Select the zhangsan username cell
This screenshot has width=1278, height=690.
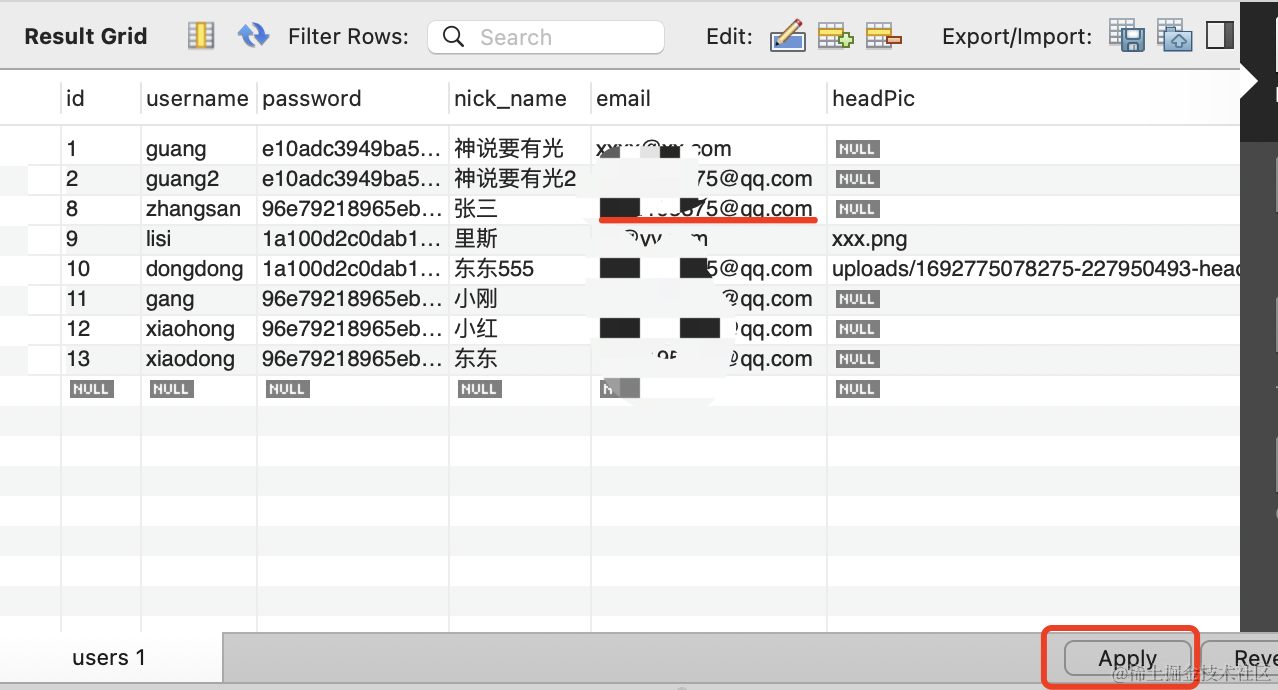(193, 209)
